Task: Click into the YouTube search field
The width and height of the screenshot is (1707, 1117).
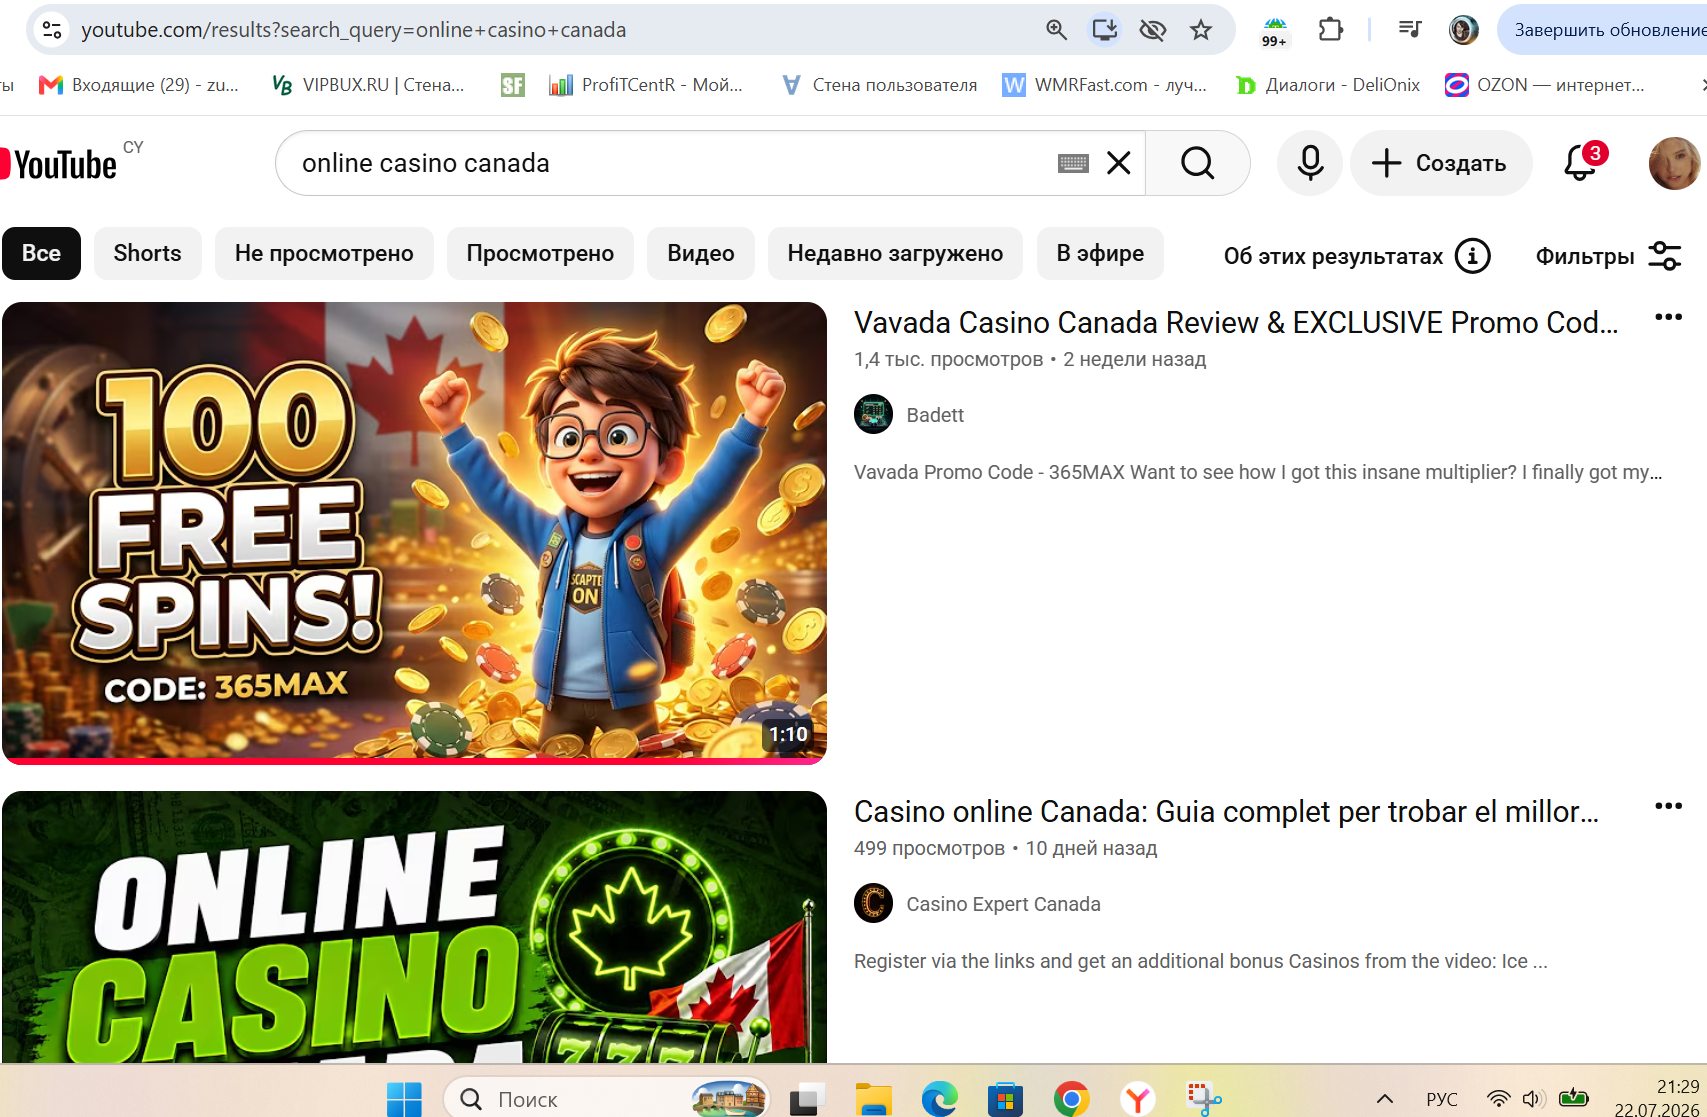Action: [670, 163]
